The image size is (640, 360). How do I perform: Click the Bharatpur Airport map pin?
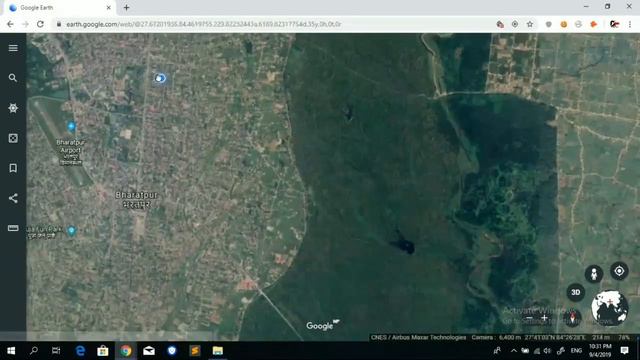coord(71,127)
